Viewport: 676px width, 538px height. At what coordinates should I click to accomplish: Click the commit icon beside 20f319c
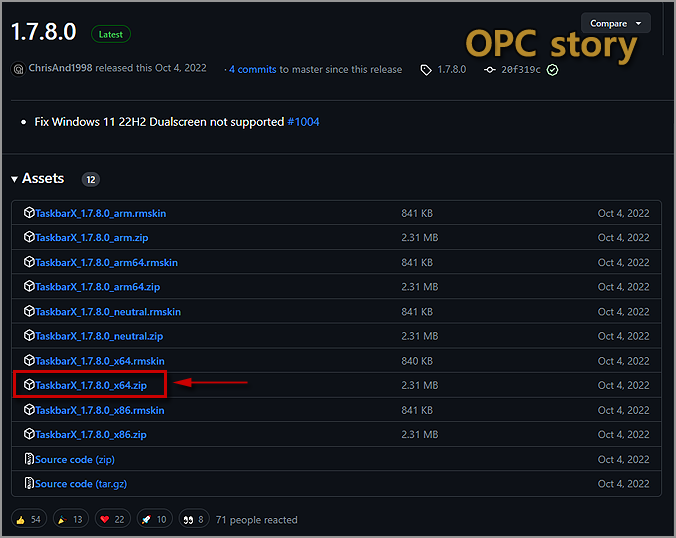[490, 69]
